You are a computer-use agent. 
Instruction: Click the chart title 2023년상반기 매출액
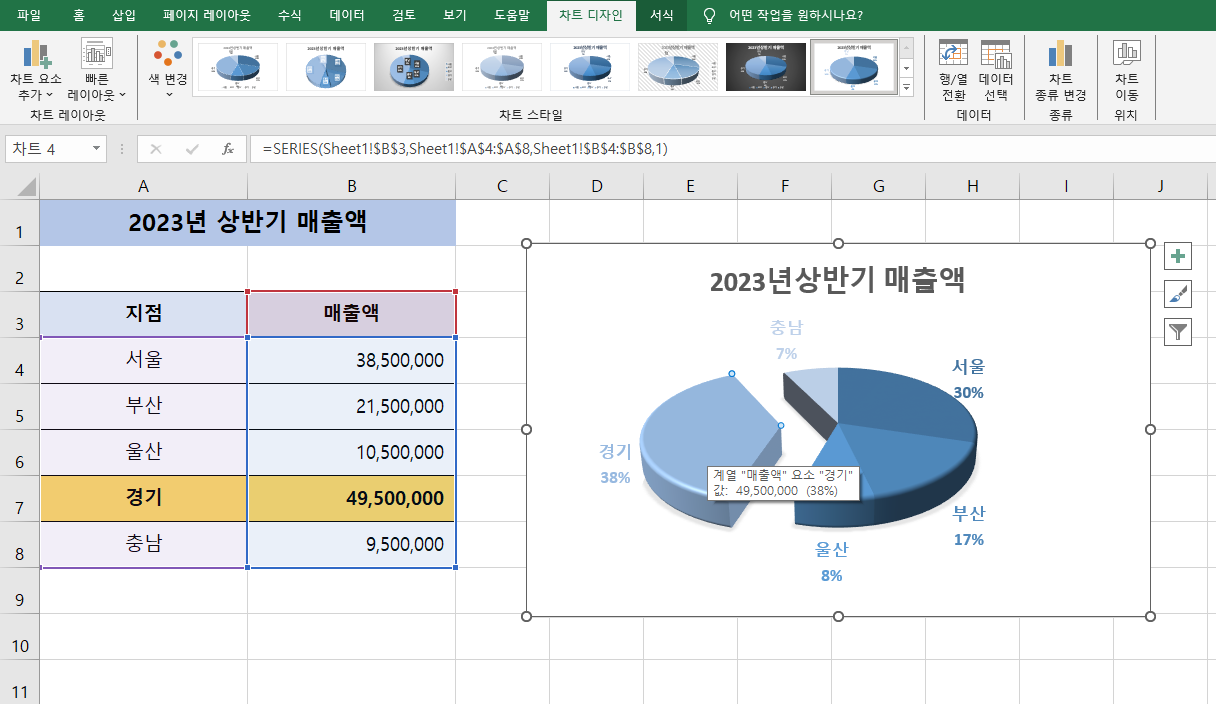pos(837,281)
